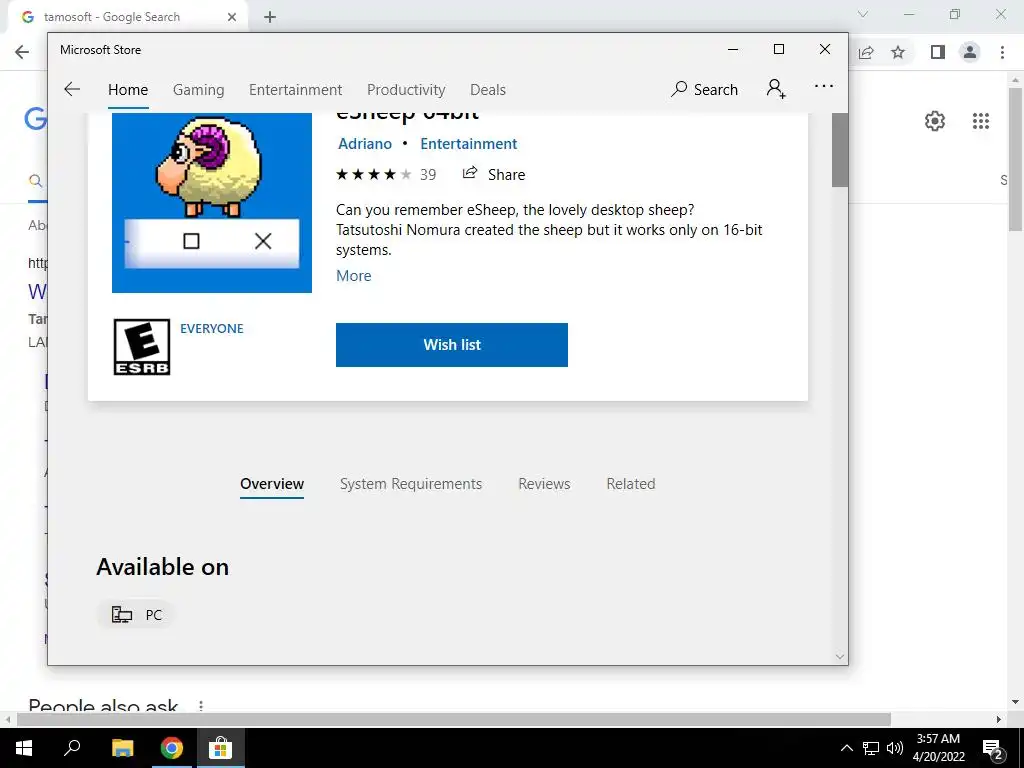
Task: Open Chrome three-dot menu
Action: click(x=1002, y=52)
